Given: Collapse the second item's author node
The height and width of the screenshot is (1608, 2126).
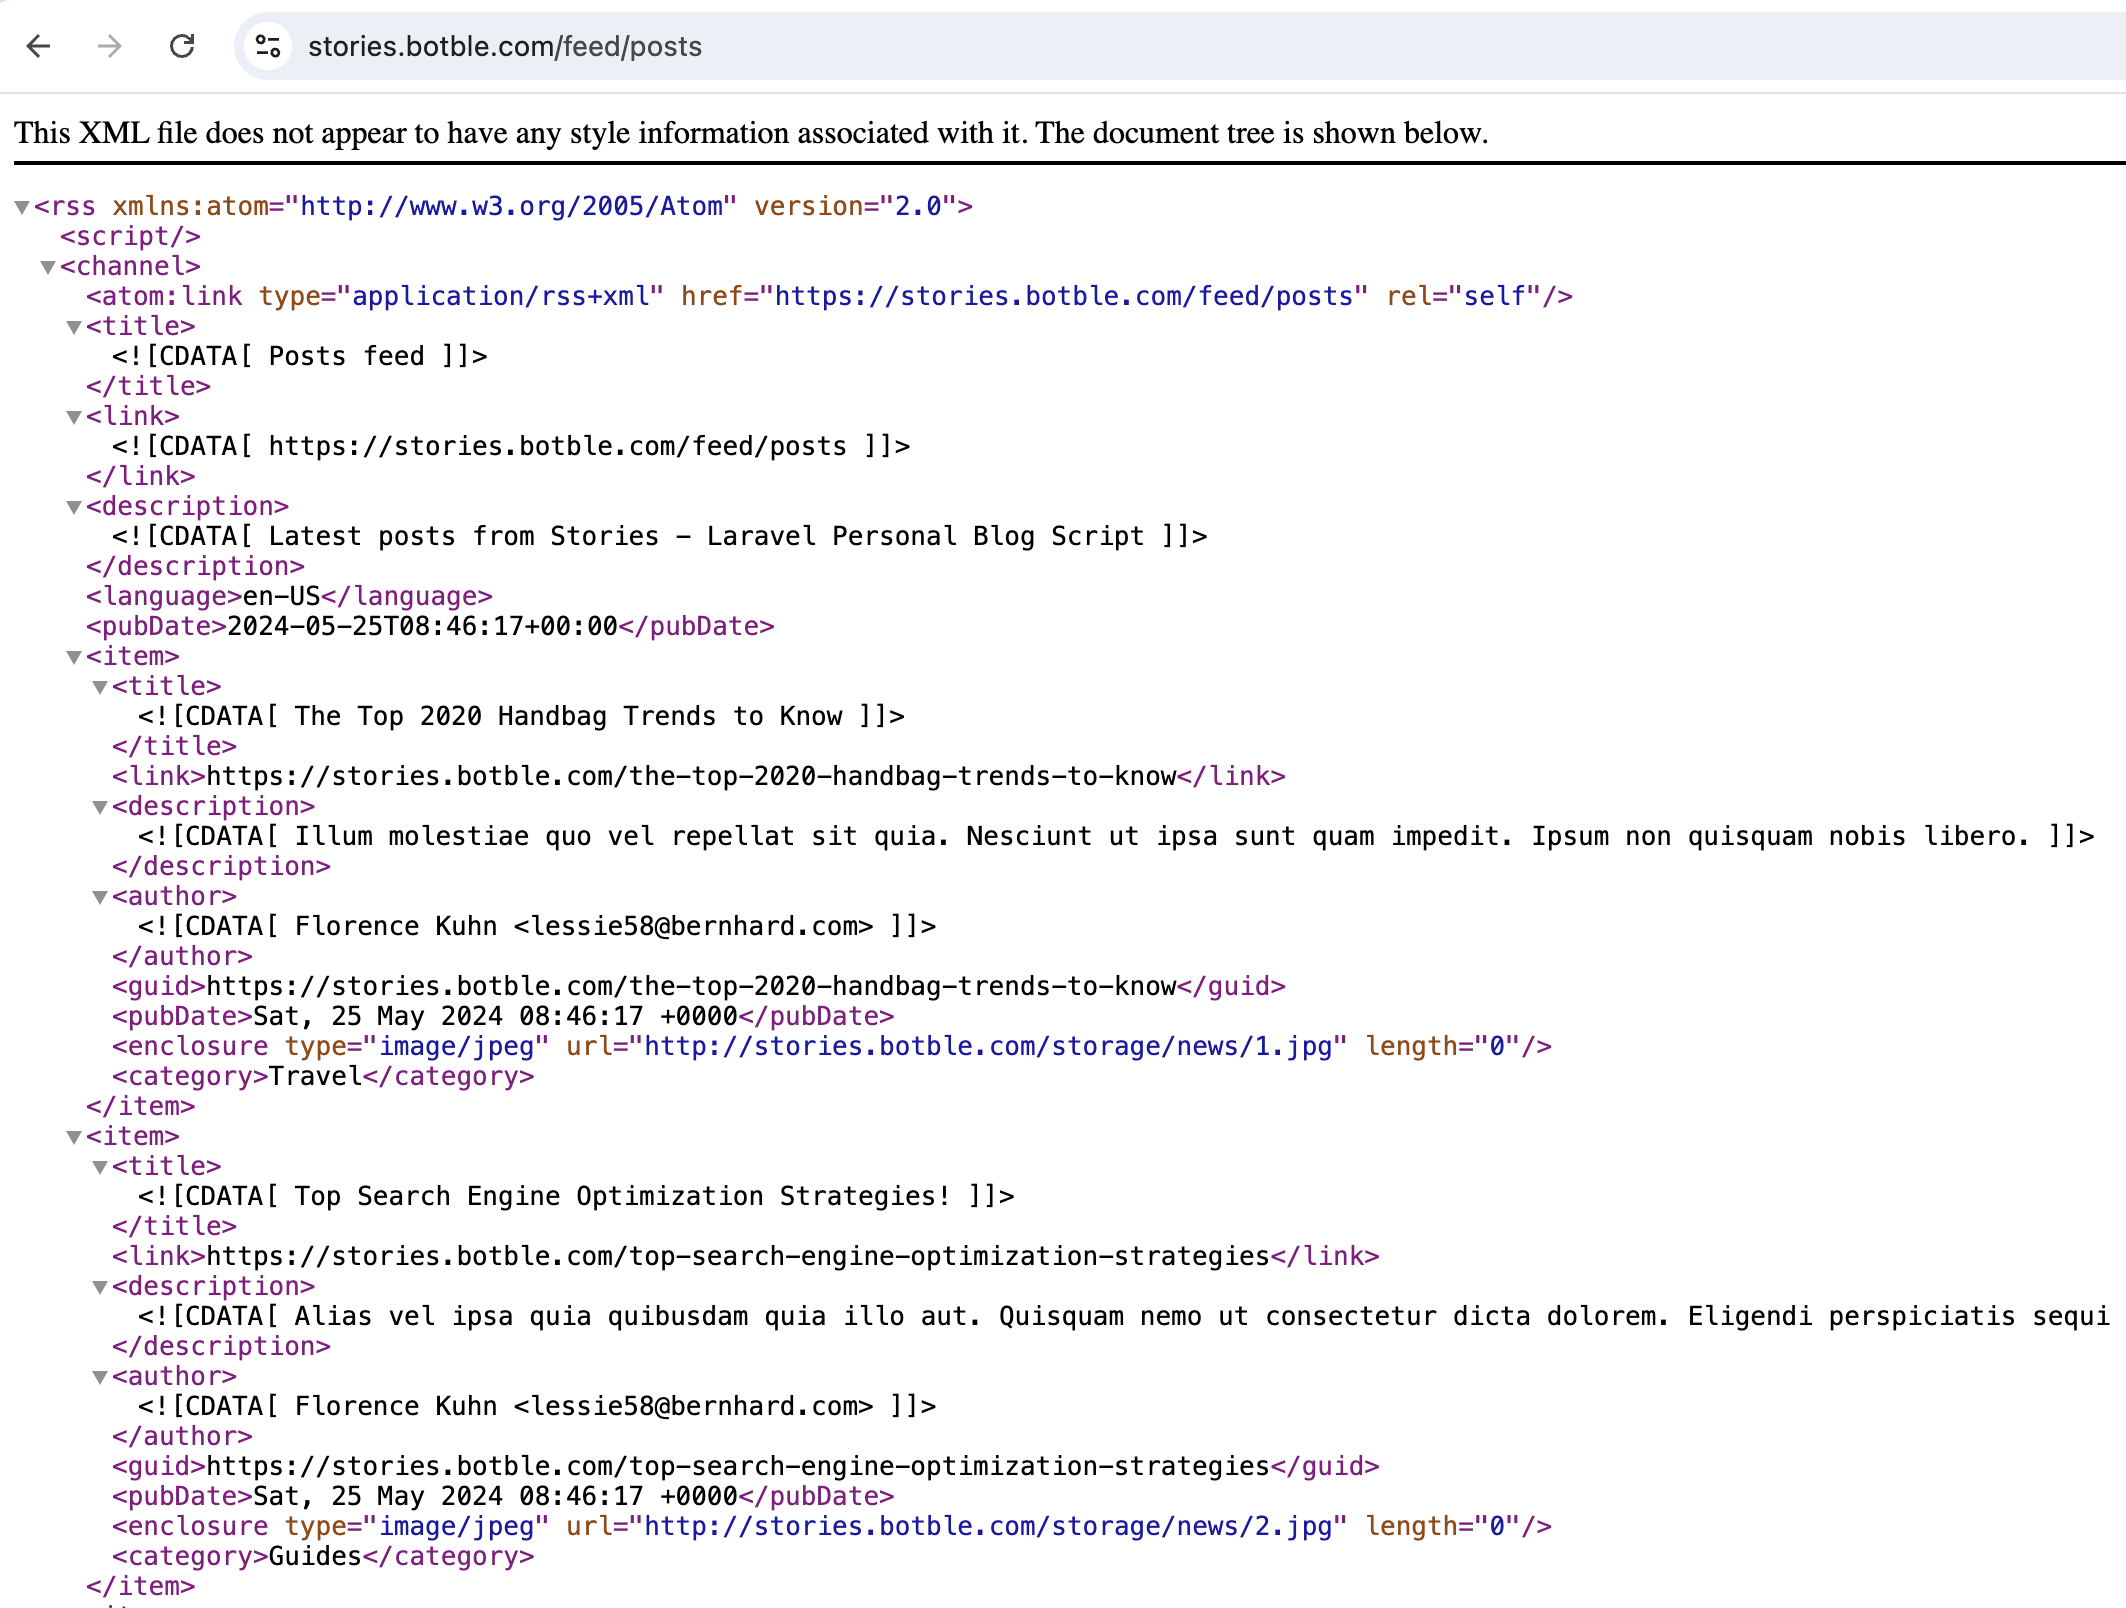Looking at the screenshot, I should pyautogui.click(x=99, y=1377).
